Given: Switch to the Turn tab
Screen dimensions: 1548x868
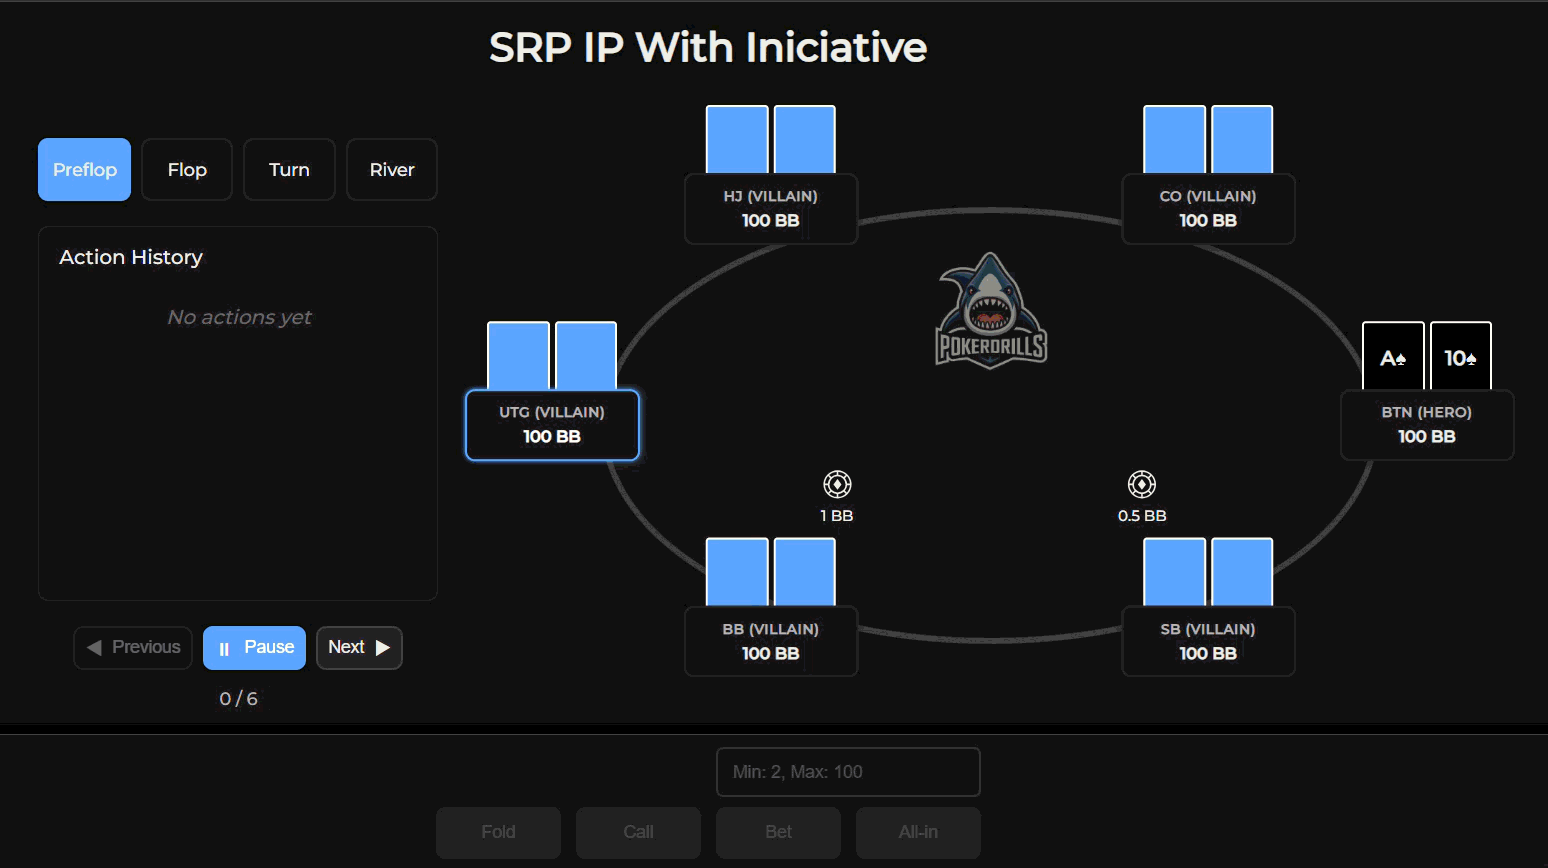Looking at the screenshot, I should click(289, 170).
